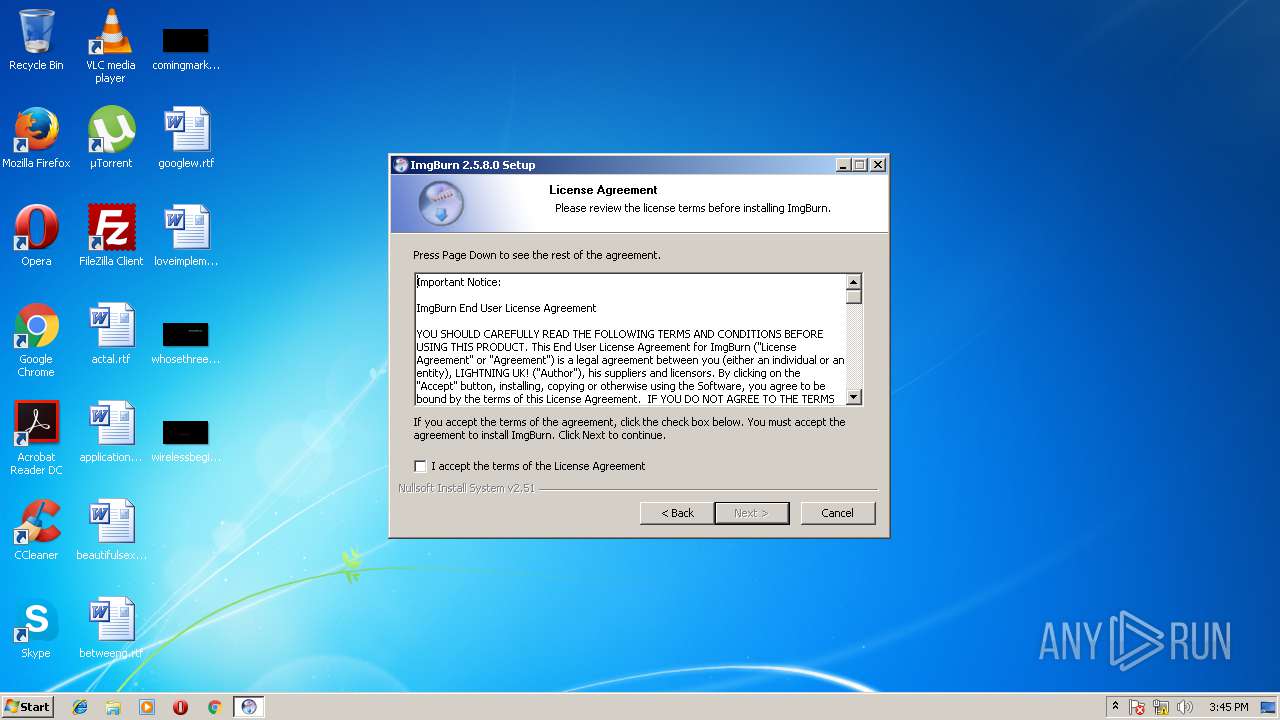Click 'Press Page Down' instruction text
Image resolution: width=1280 pixels, height=720 pixels.
537,255
